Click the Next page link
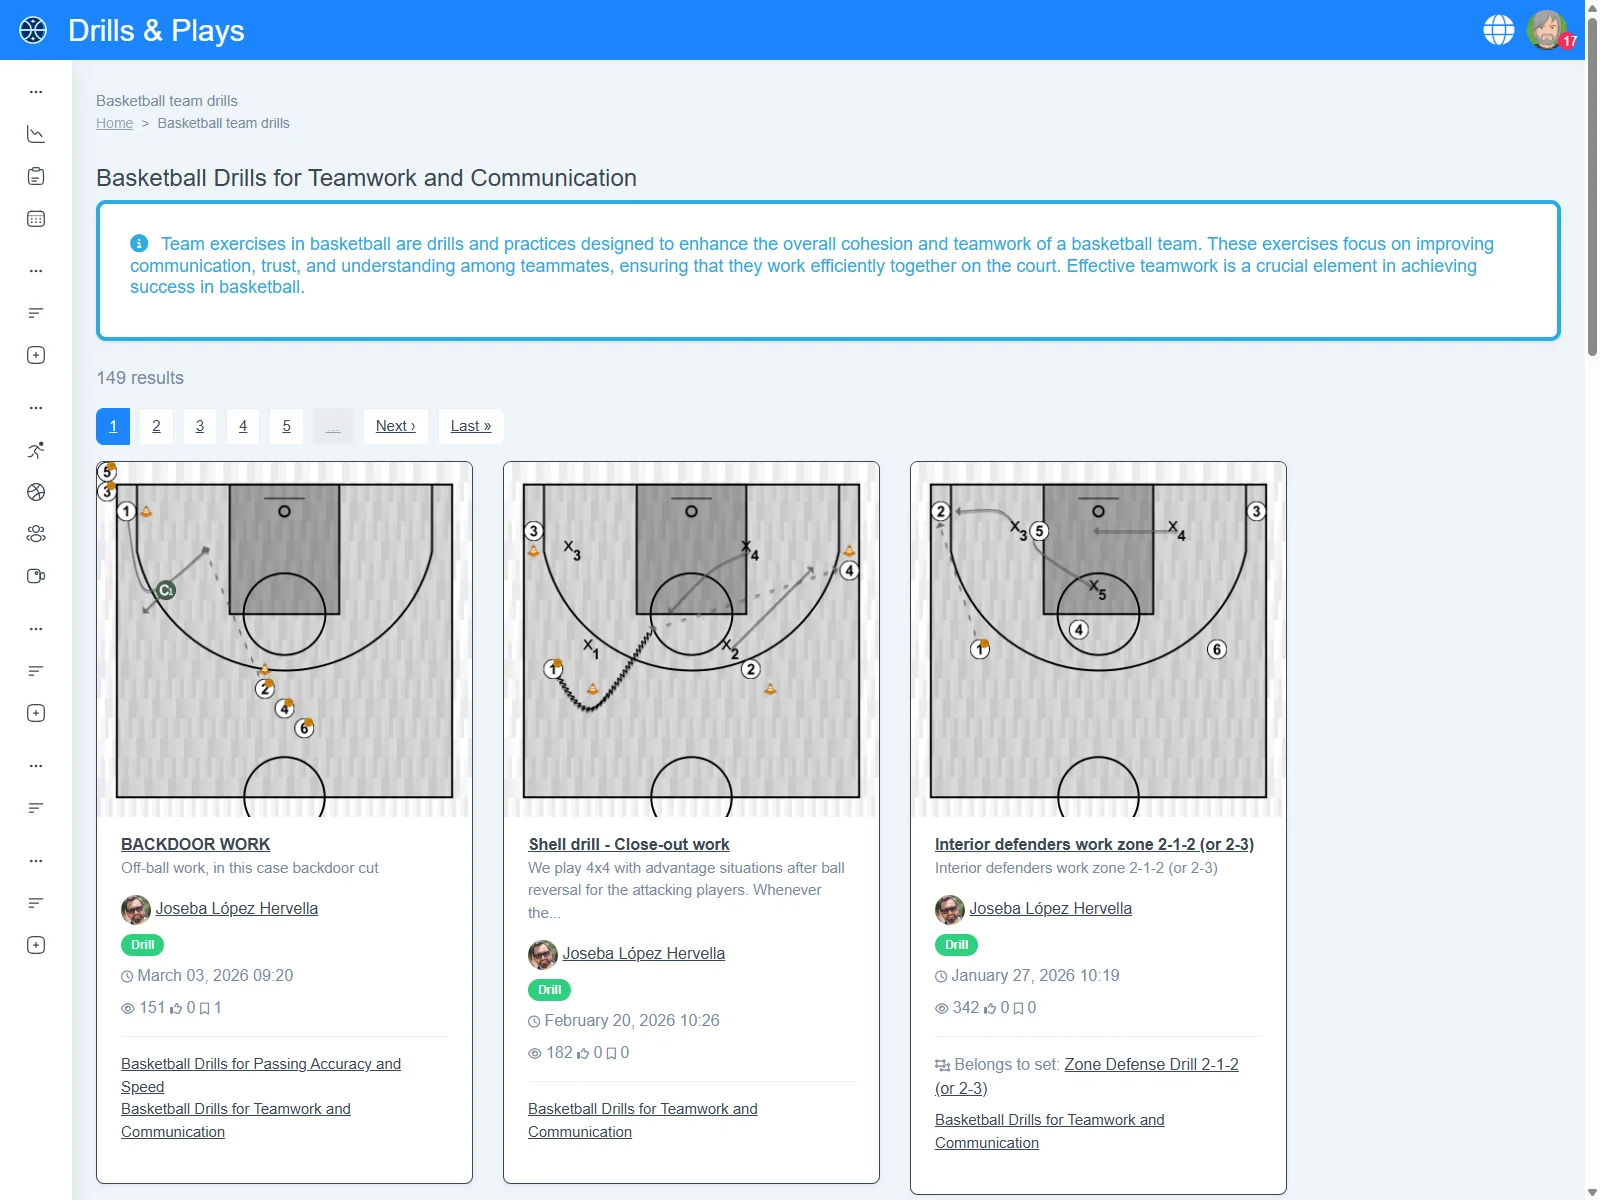This screenshot has width=1600, height=1200. (395, 426)
